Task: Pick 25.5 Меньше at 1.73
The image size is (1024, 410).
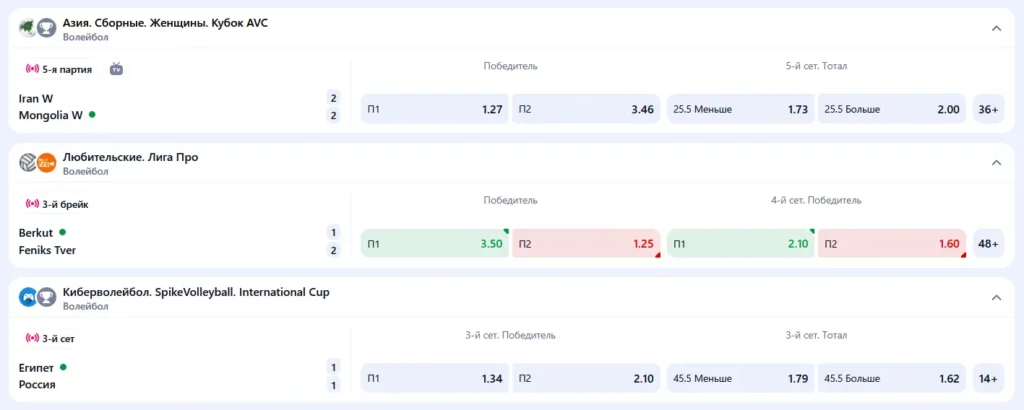Action: [x=740, y=109]
